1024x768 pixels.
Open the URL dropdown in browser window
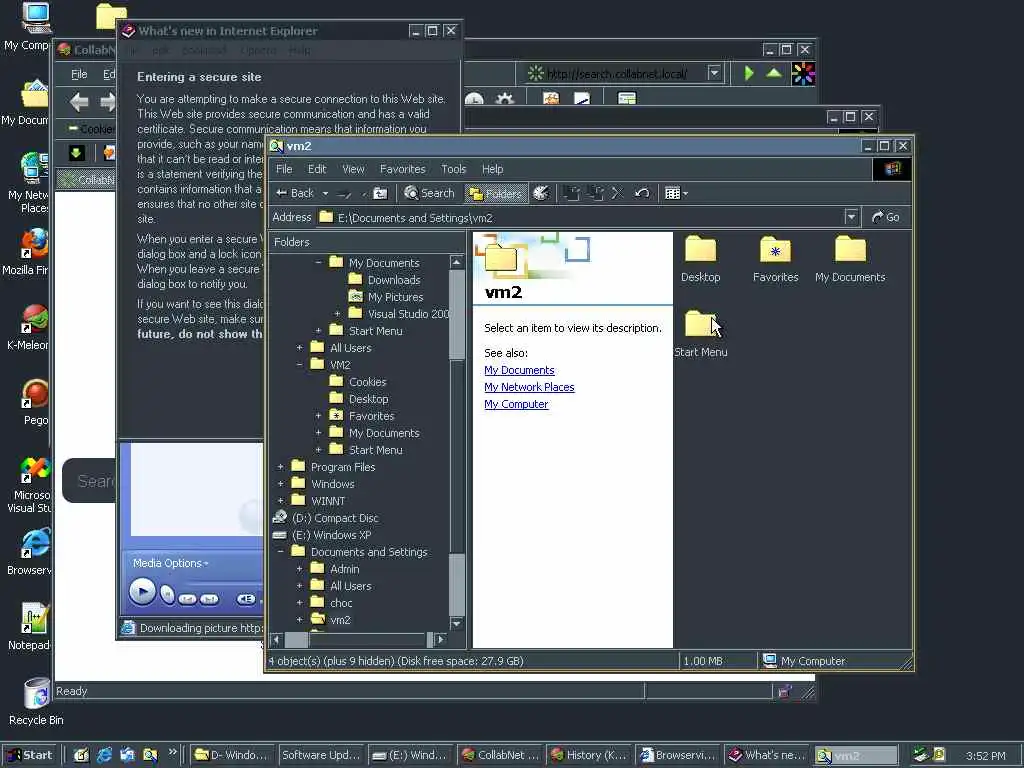coord(714,73)
